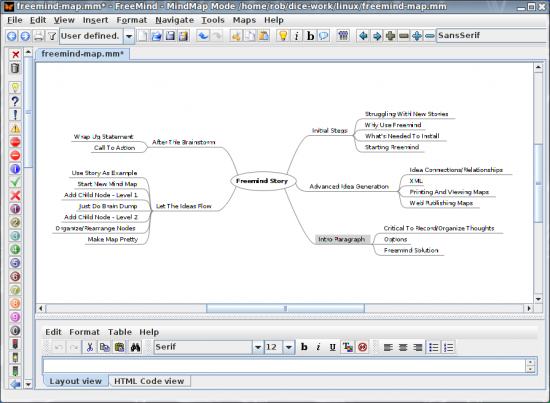Screen dimensions: 550x403
Task: Save the map with floppy disk icon
Action: coord(170,36)
